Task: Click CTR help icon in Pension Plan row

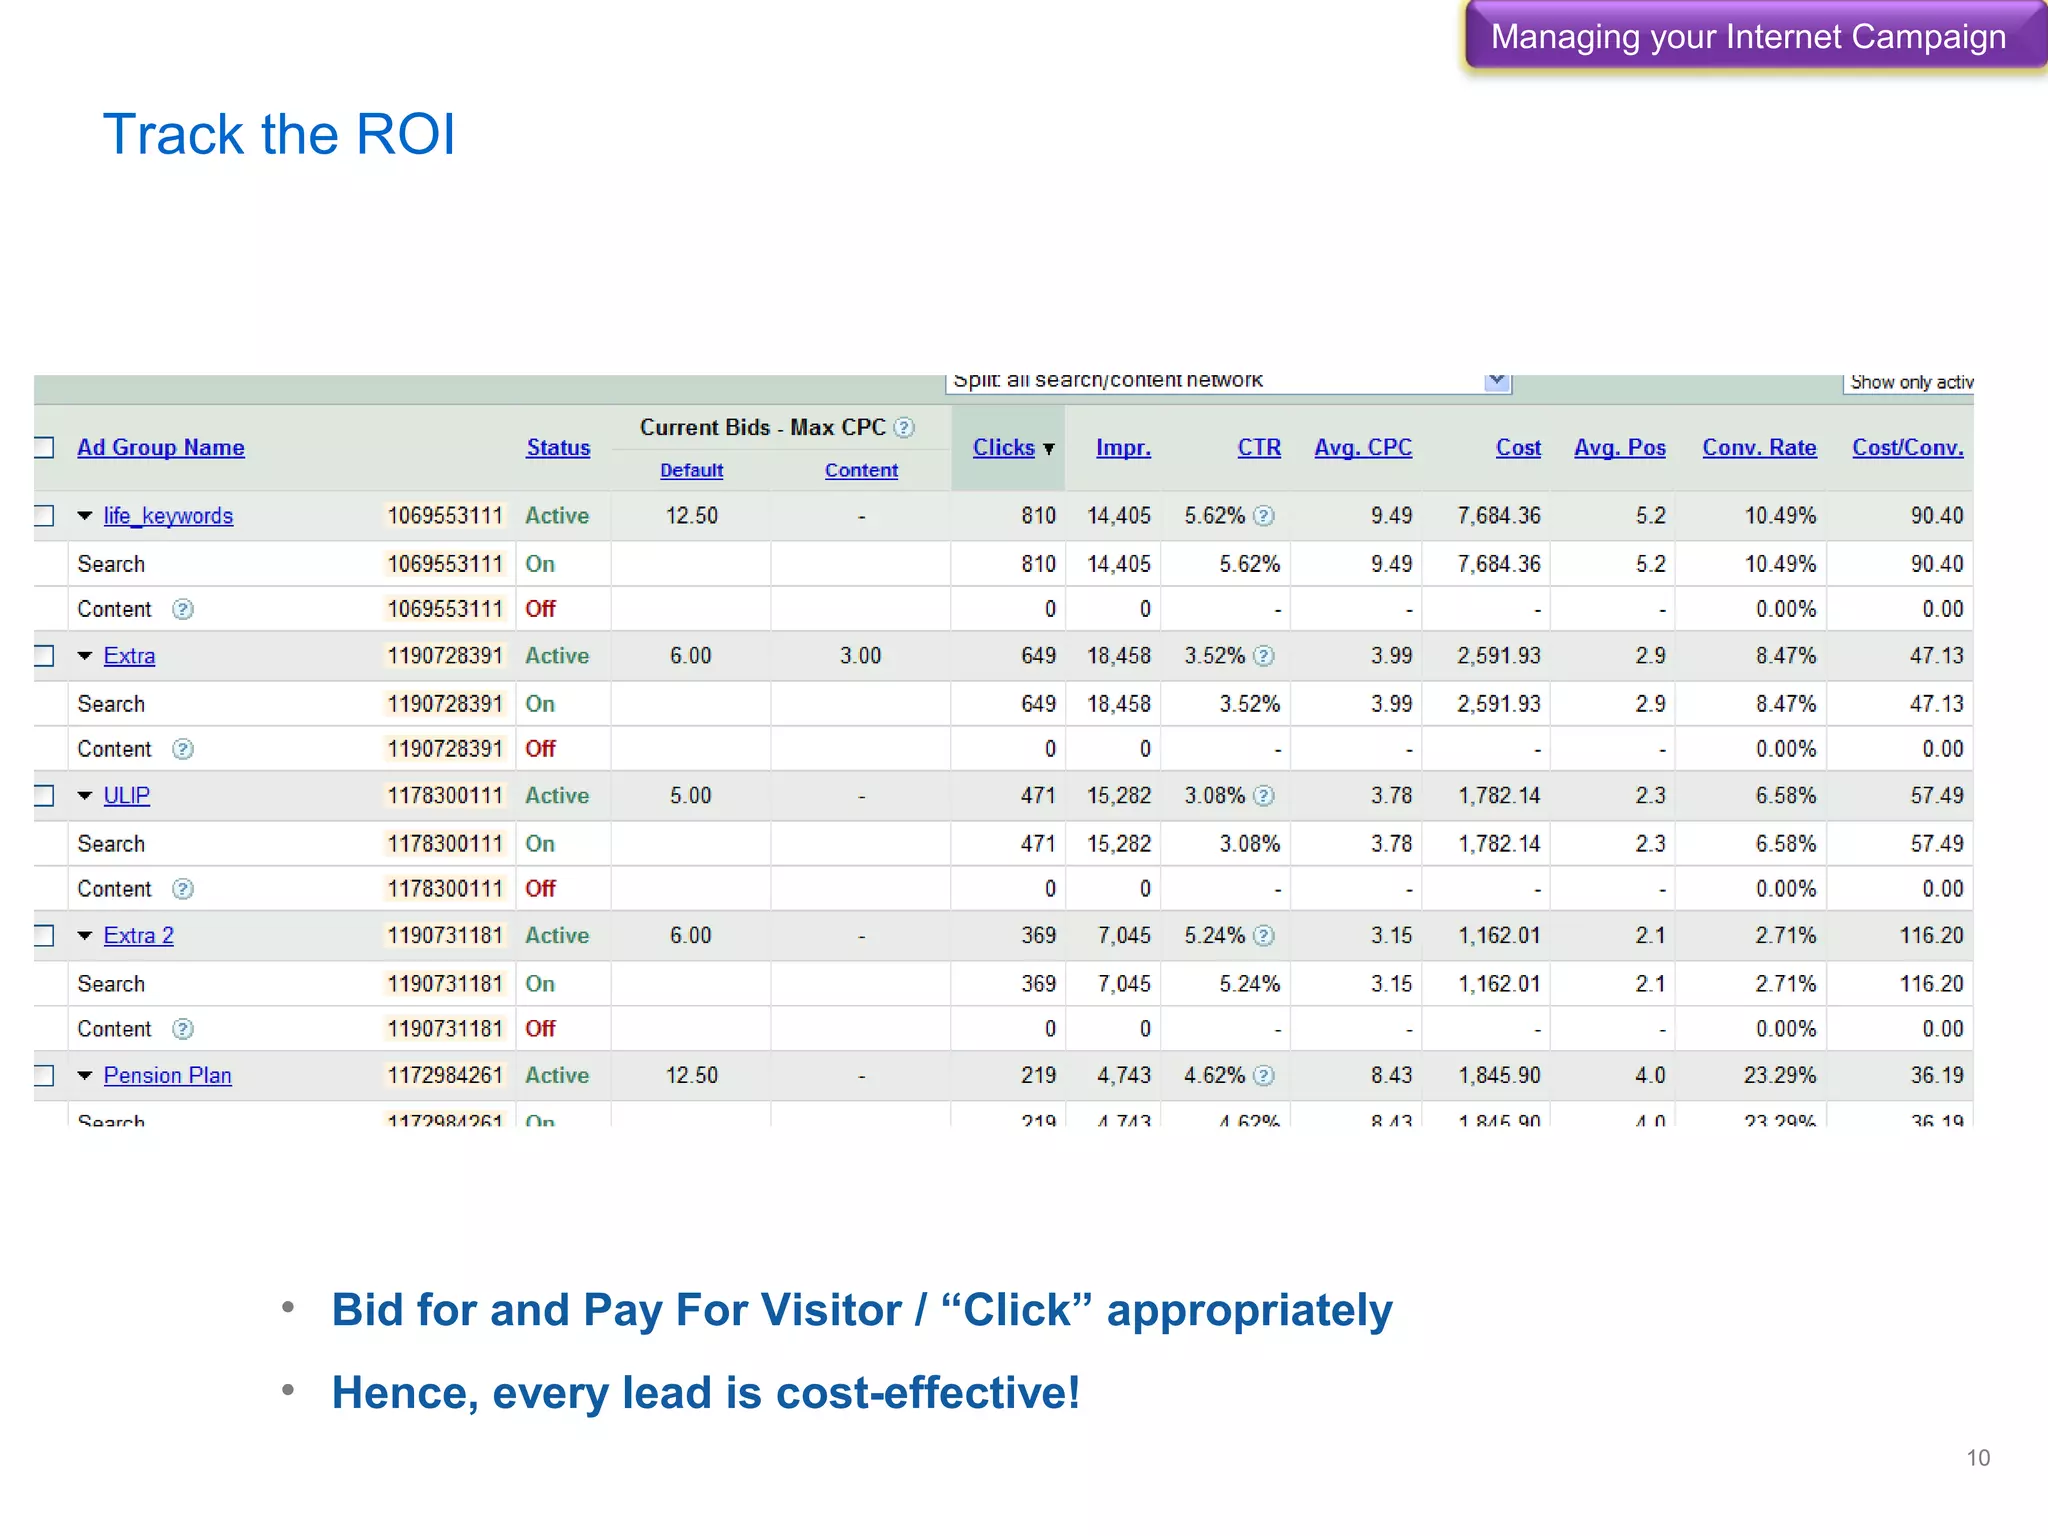Action: pos(1264,1076)
